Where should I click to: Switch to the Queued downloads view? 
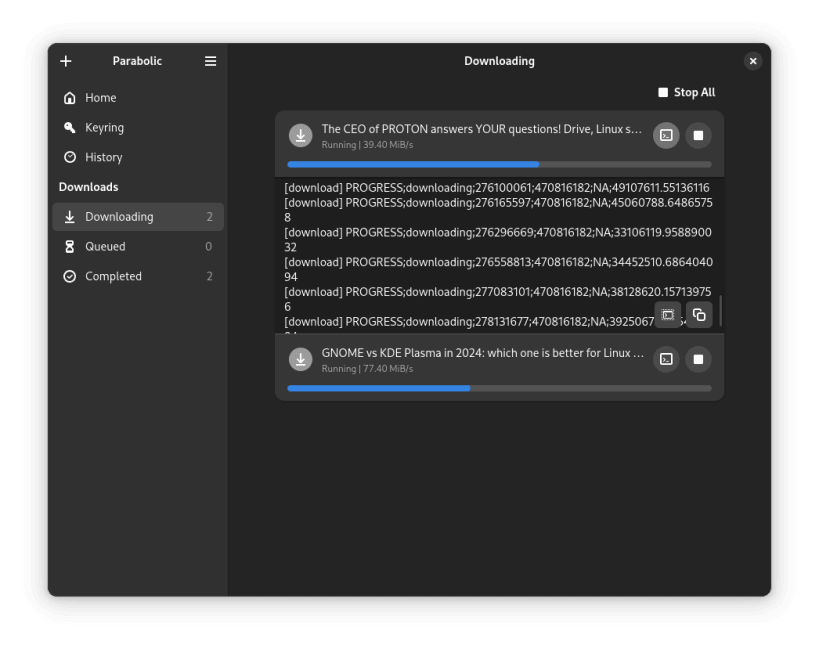[x=105, y=246]
